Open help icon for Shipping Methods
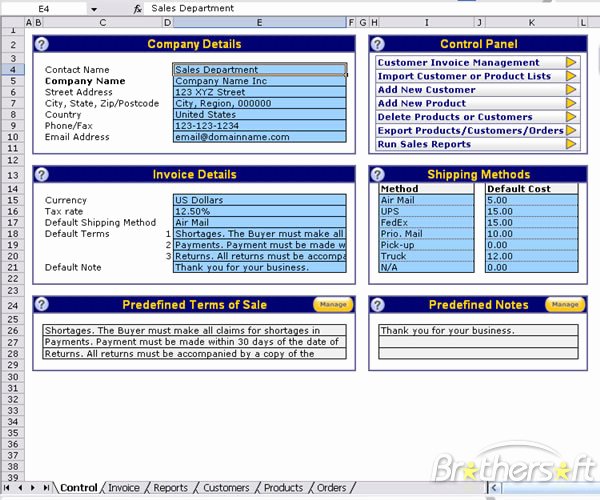This screenshot has height=500, width=600. tap(377, 175)
